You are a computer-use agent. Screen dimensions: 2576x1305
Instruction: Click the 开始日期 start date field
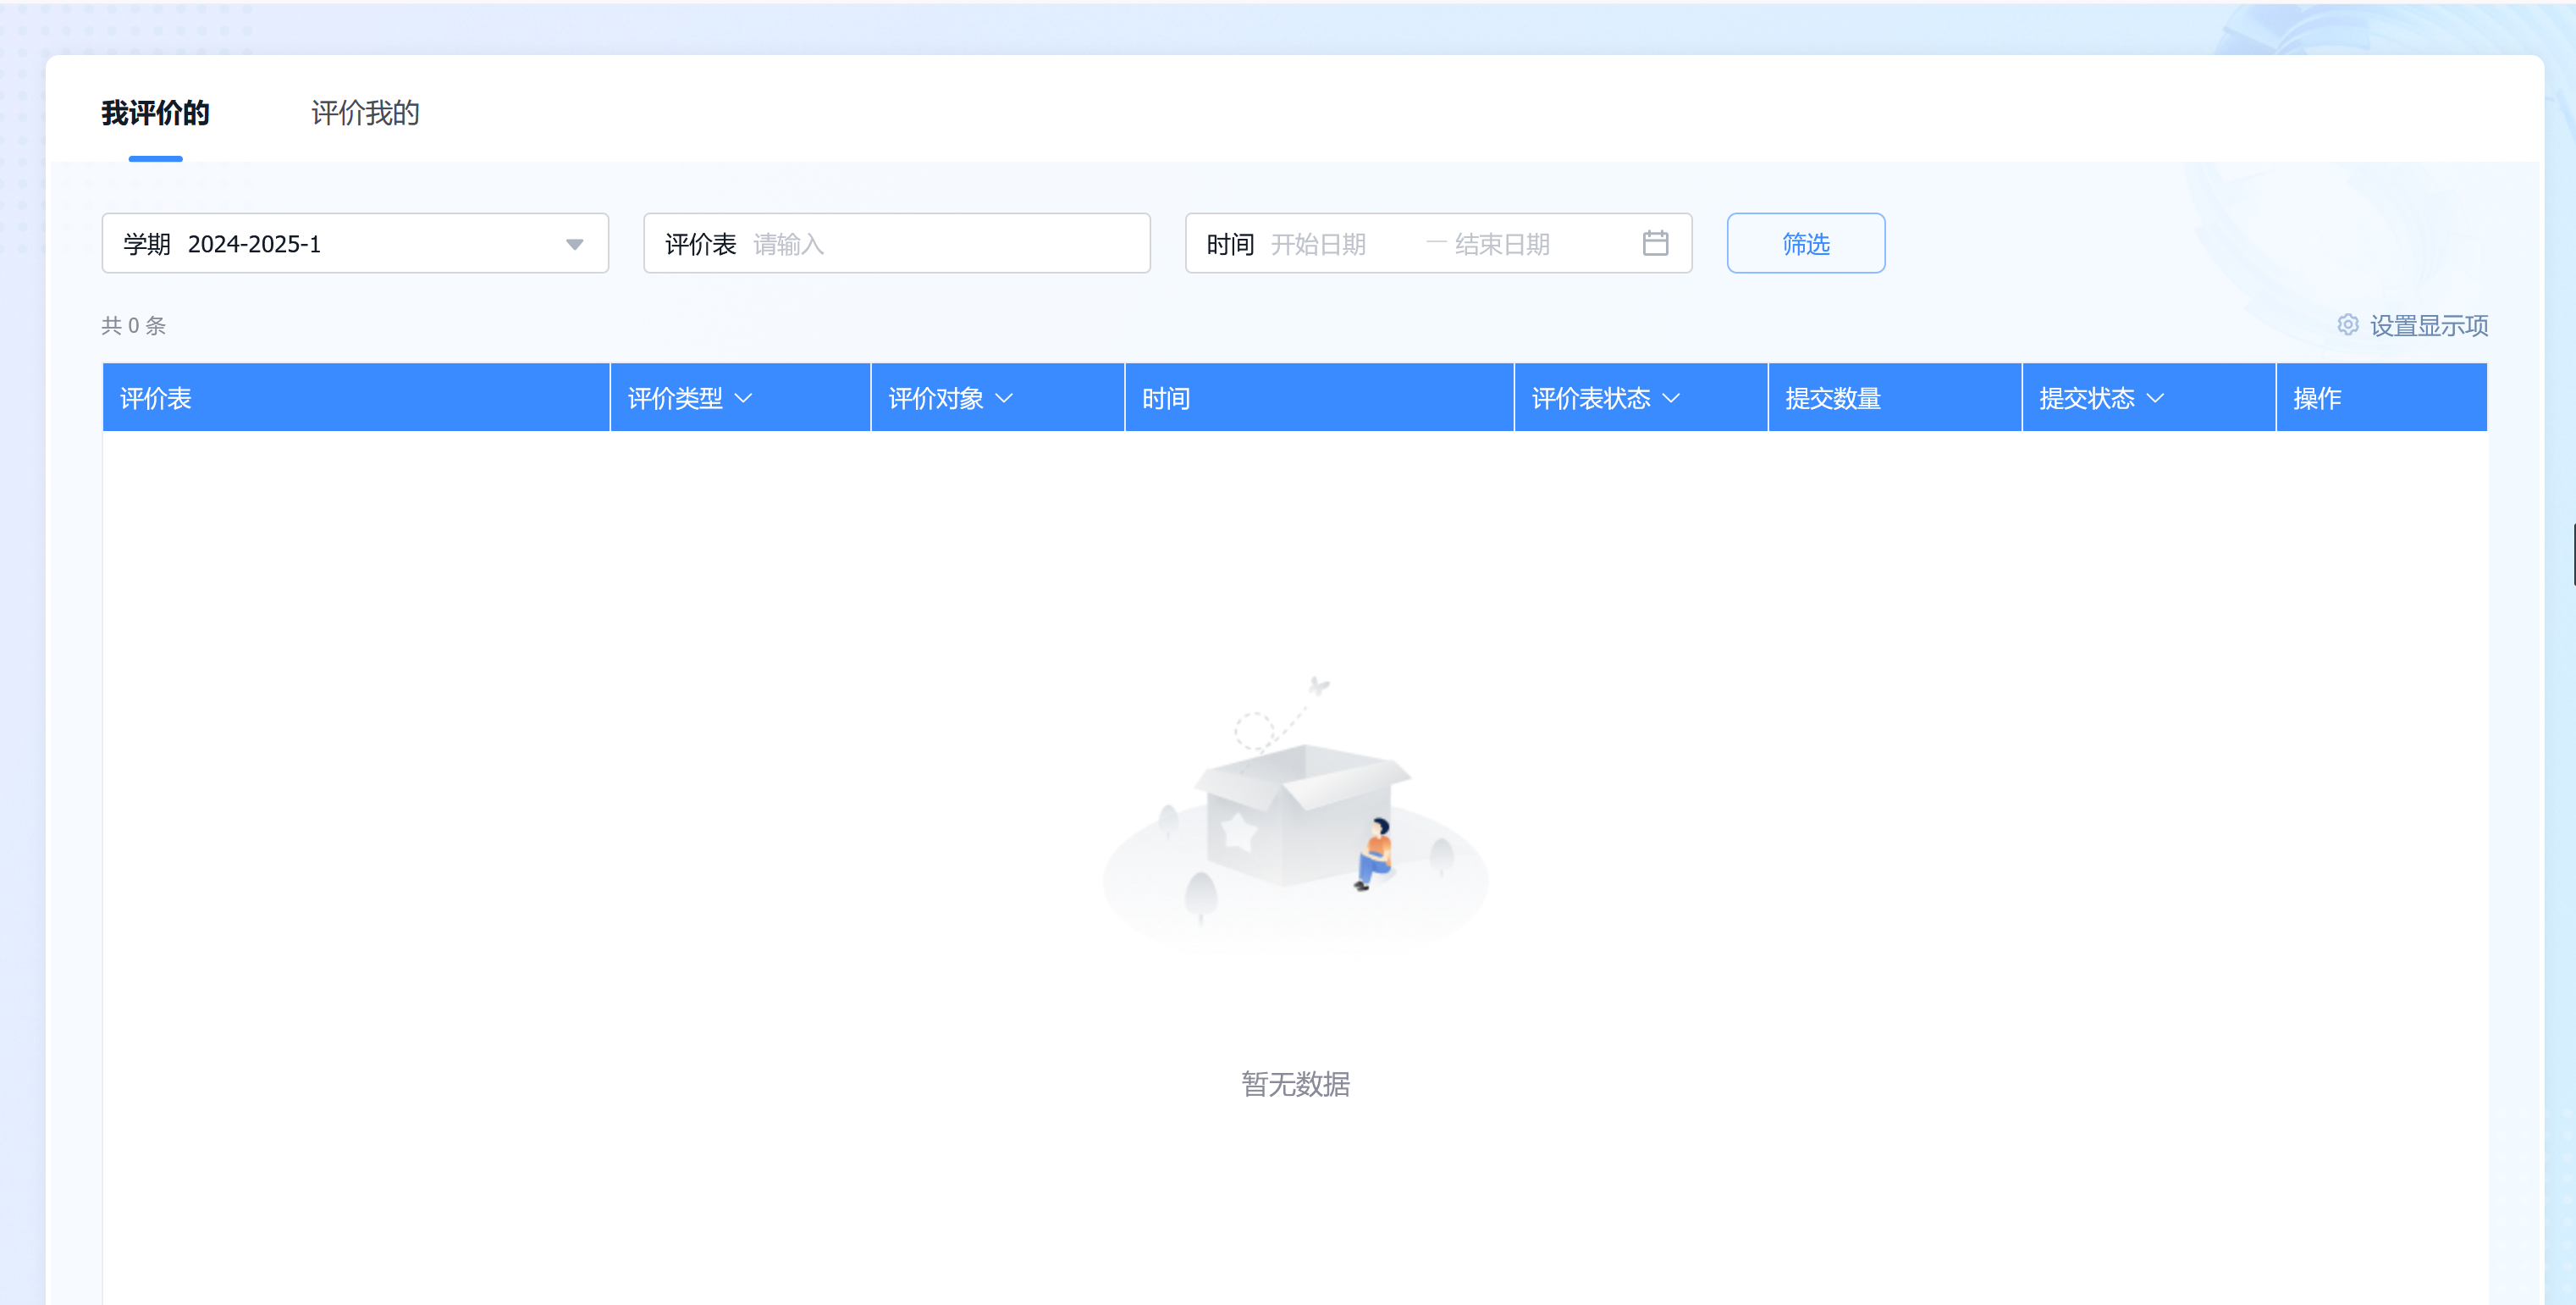coord(1318,244)
